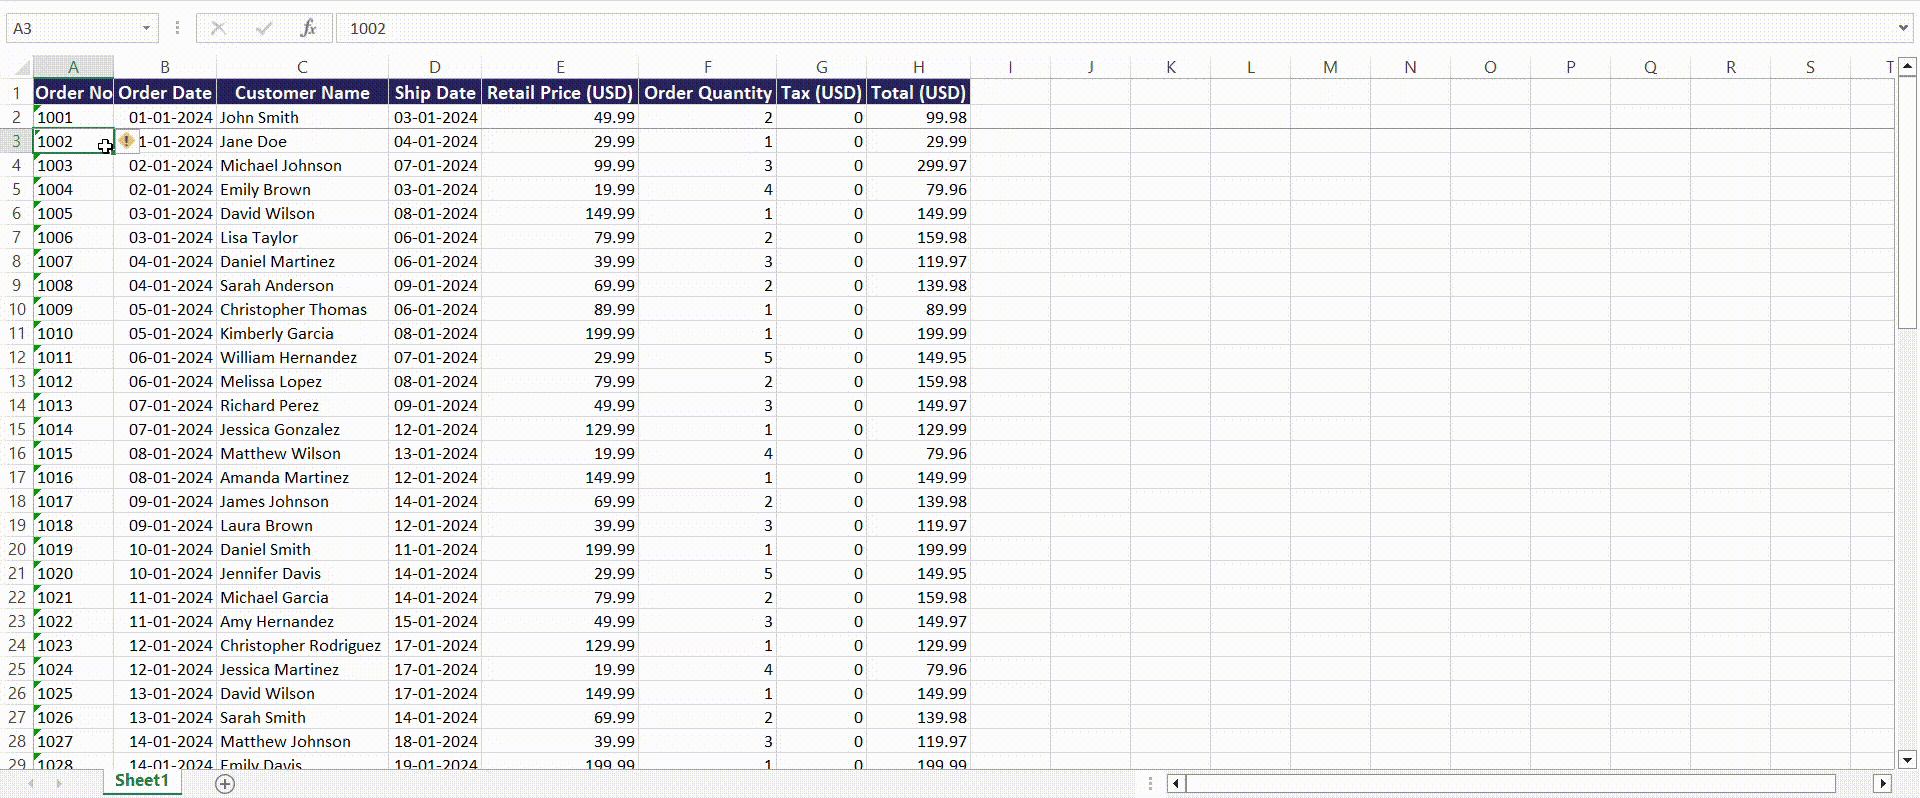Viewport: 1920px width, 798px height.
Task: Click the horizontal scrollbar right arrow
Action: coord(1883,784)
